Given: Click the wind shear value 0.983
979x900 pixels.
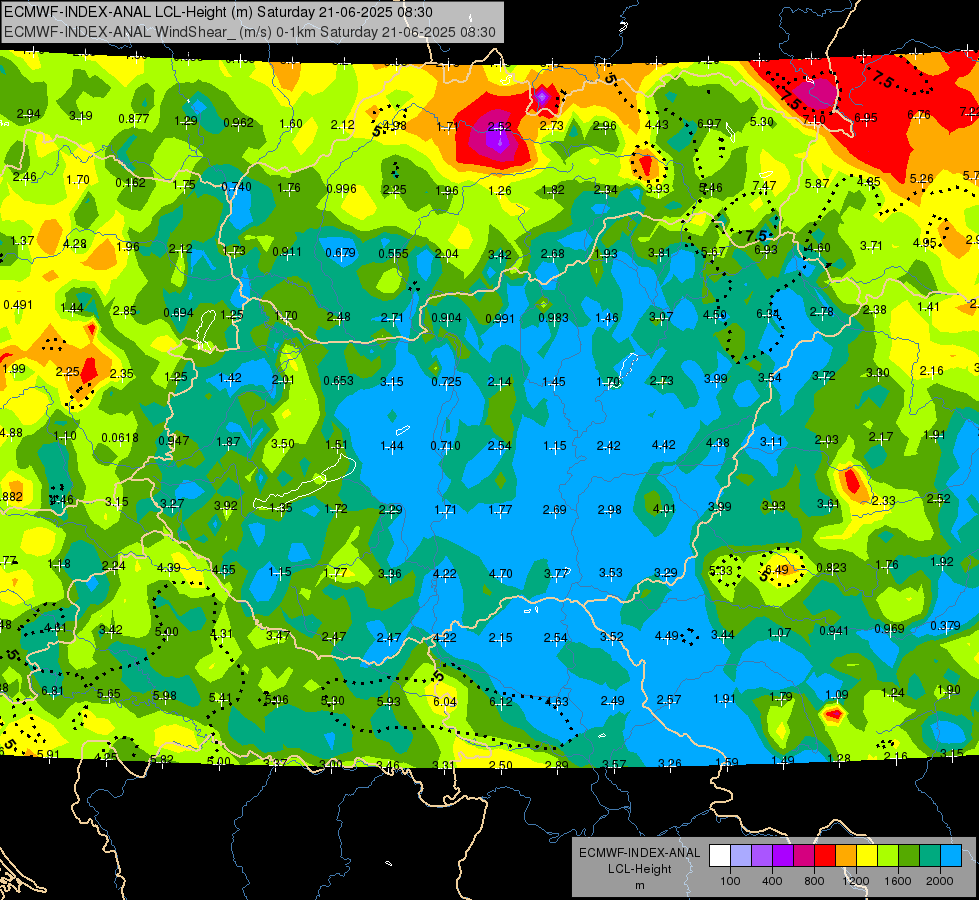Looking at the screenshot, I should (553, 318).
